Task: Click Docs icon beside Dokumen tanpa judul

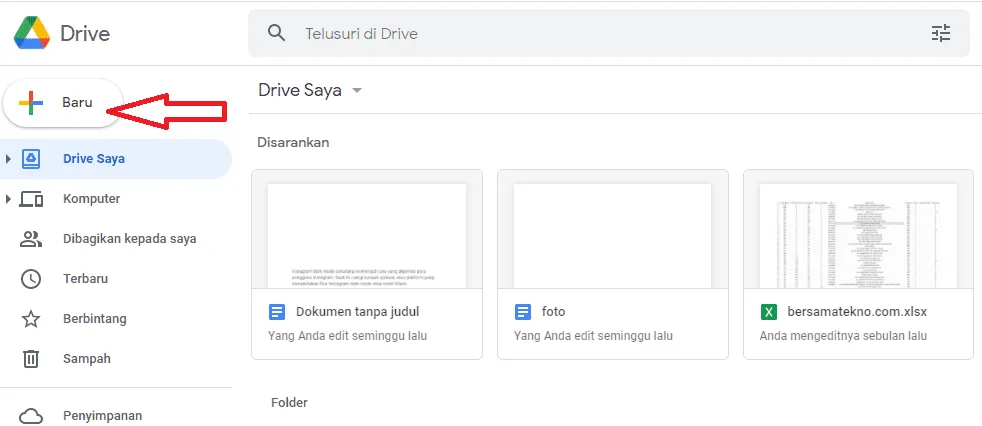Action: [x=276, y=311]
